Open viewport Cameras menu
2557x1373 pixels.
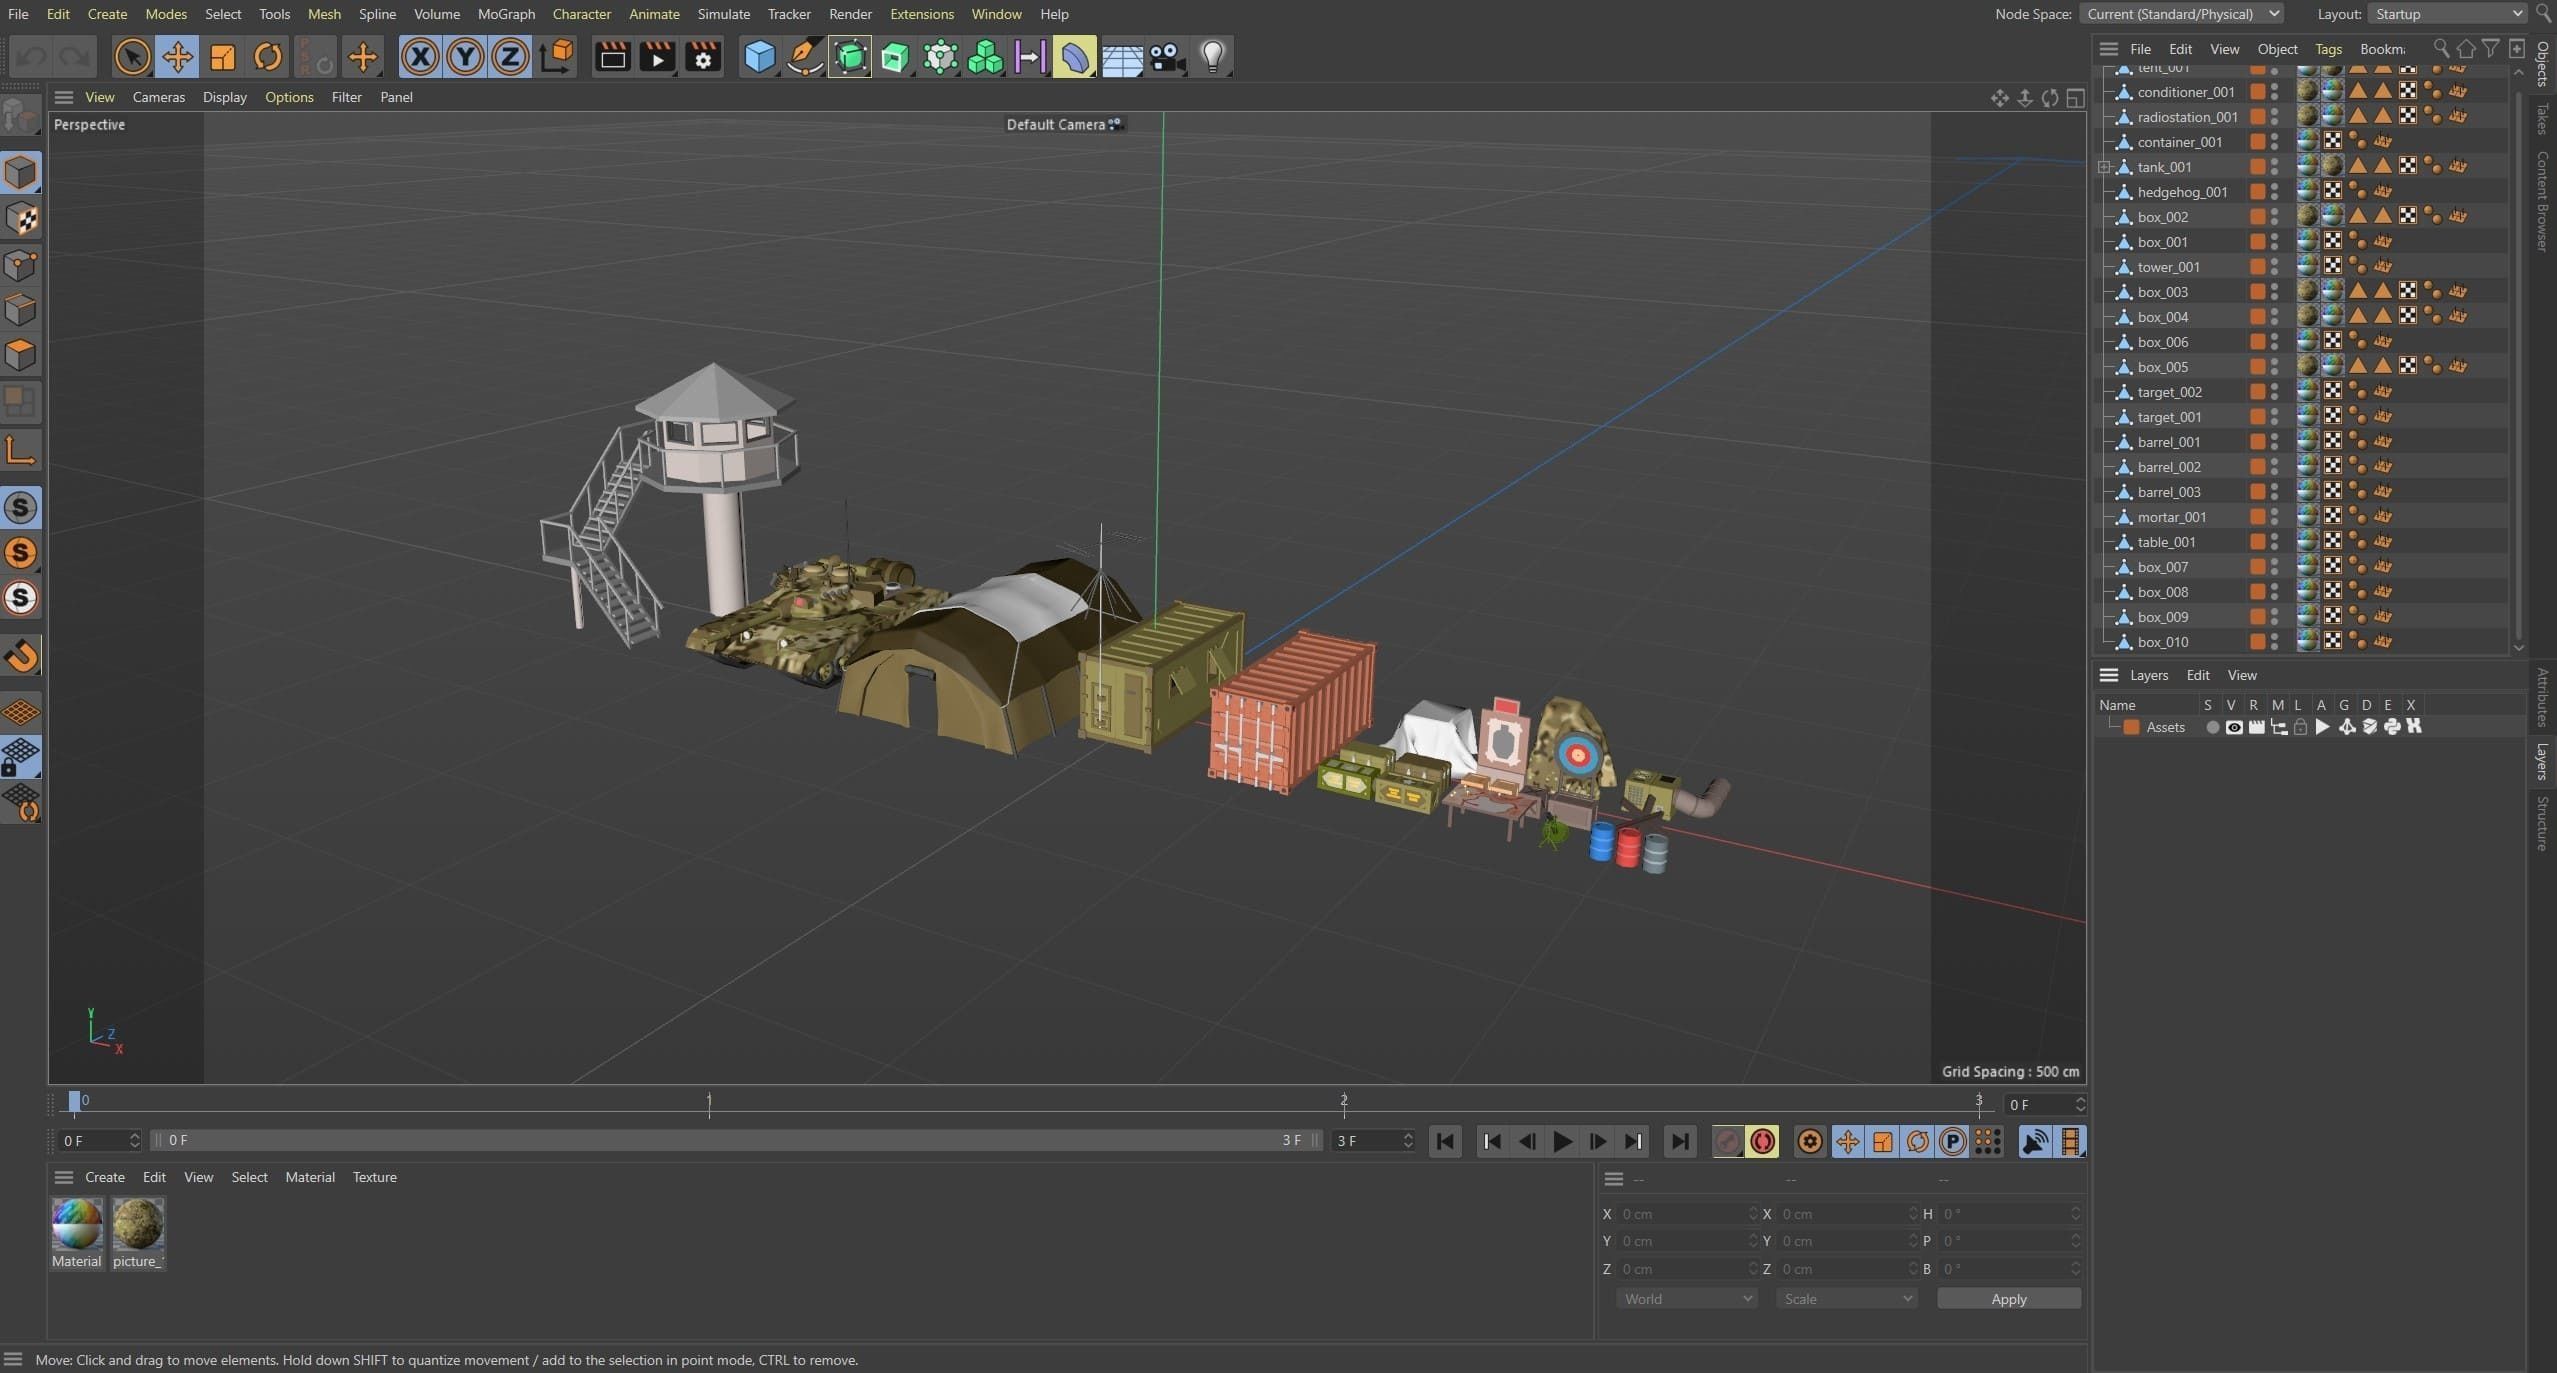click(159, 97)
